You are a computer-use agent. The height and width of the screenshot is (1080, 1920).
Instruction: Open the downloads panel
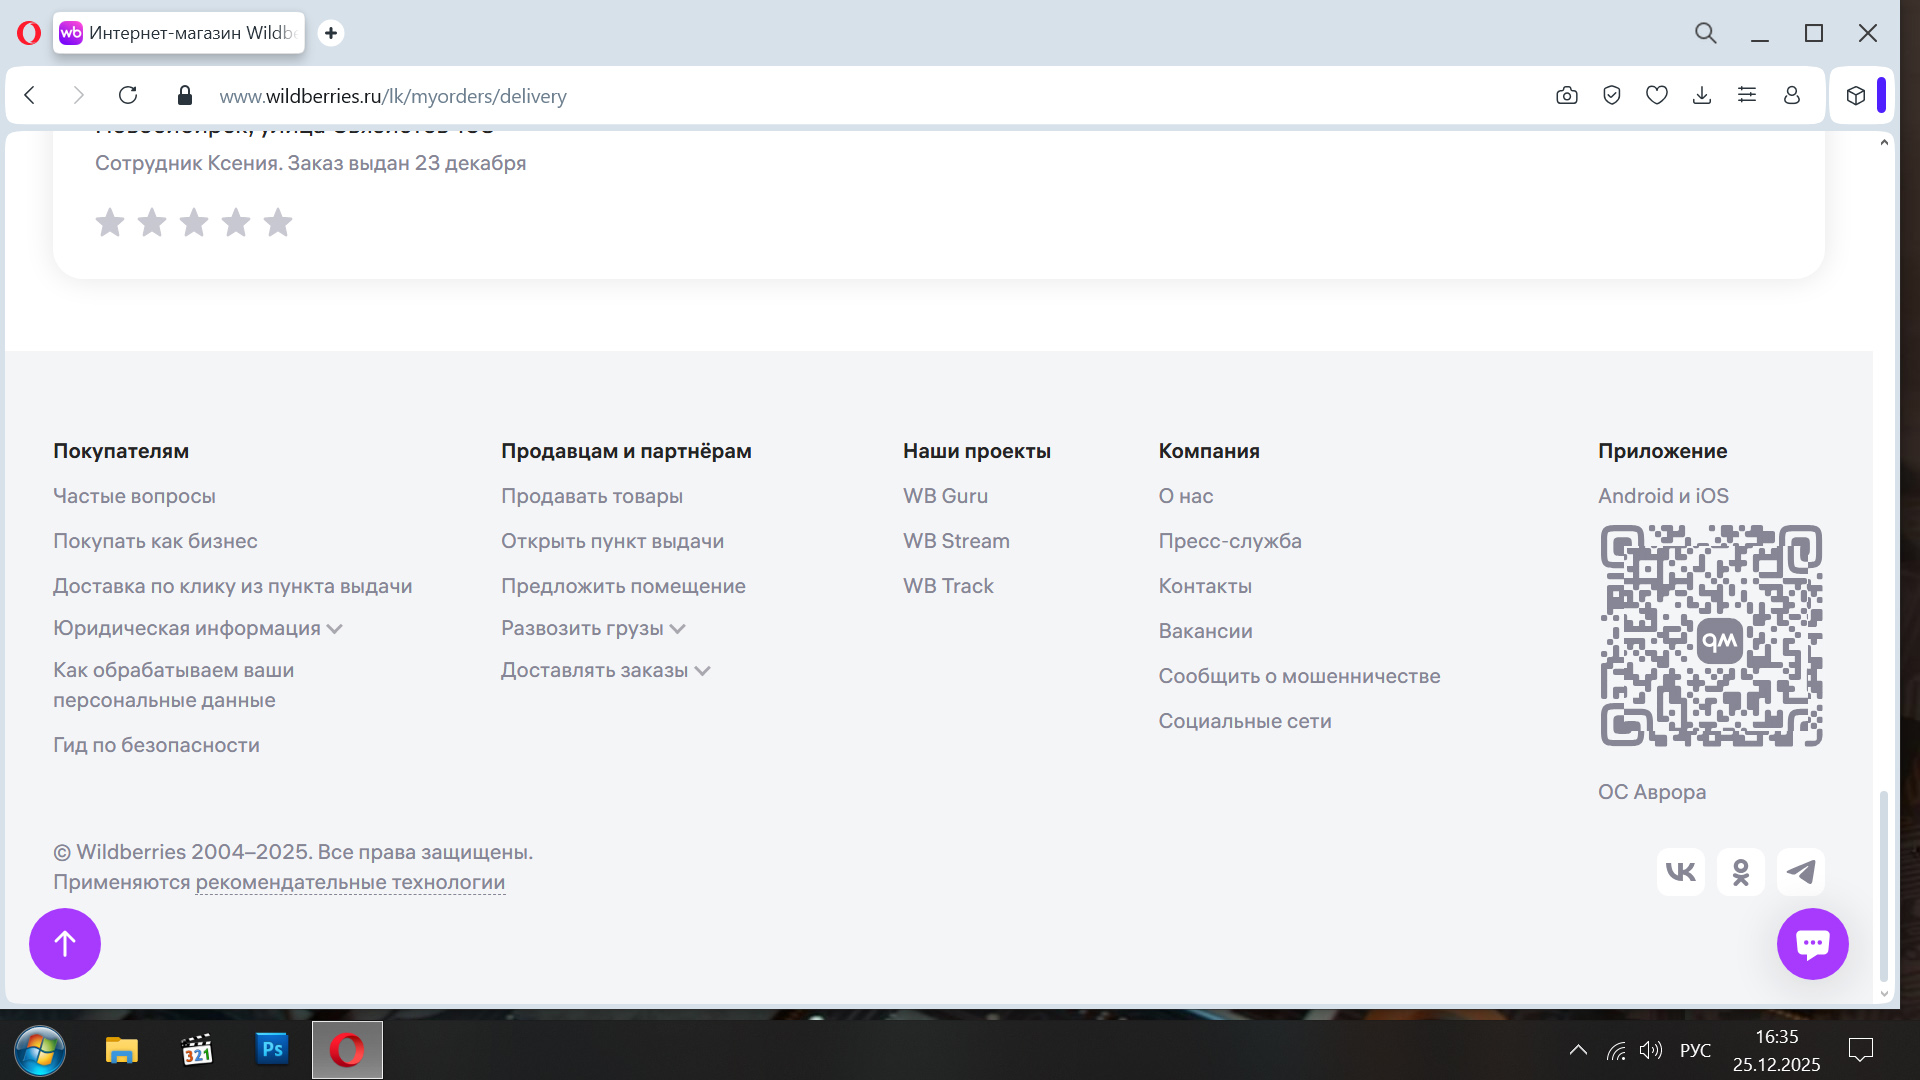(x=1702, y=96)
